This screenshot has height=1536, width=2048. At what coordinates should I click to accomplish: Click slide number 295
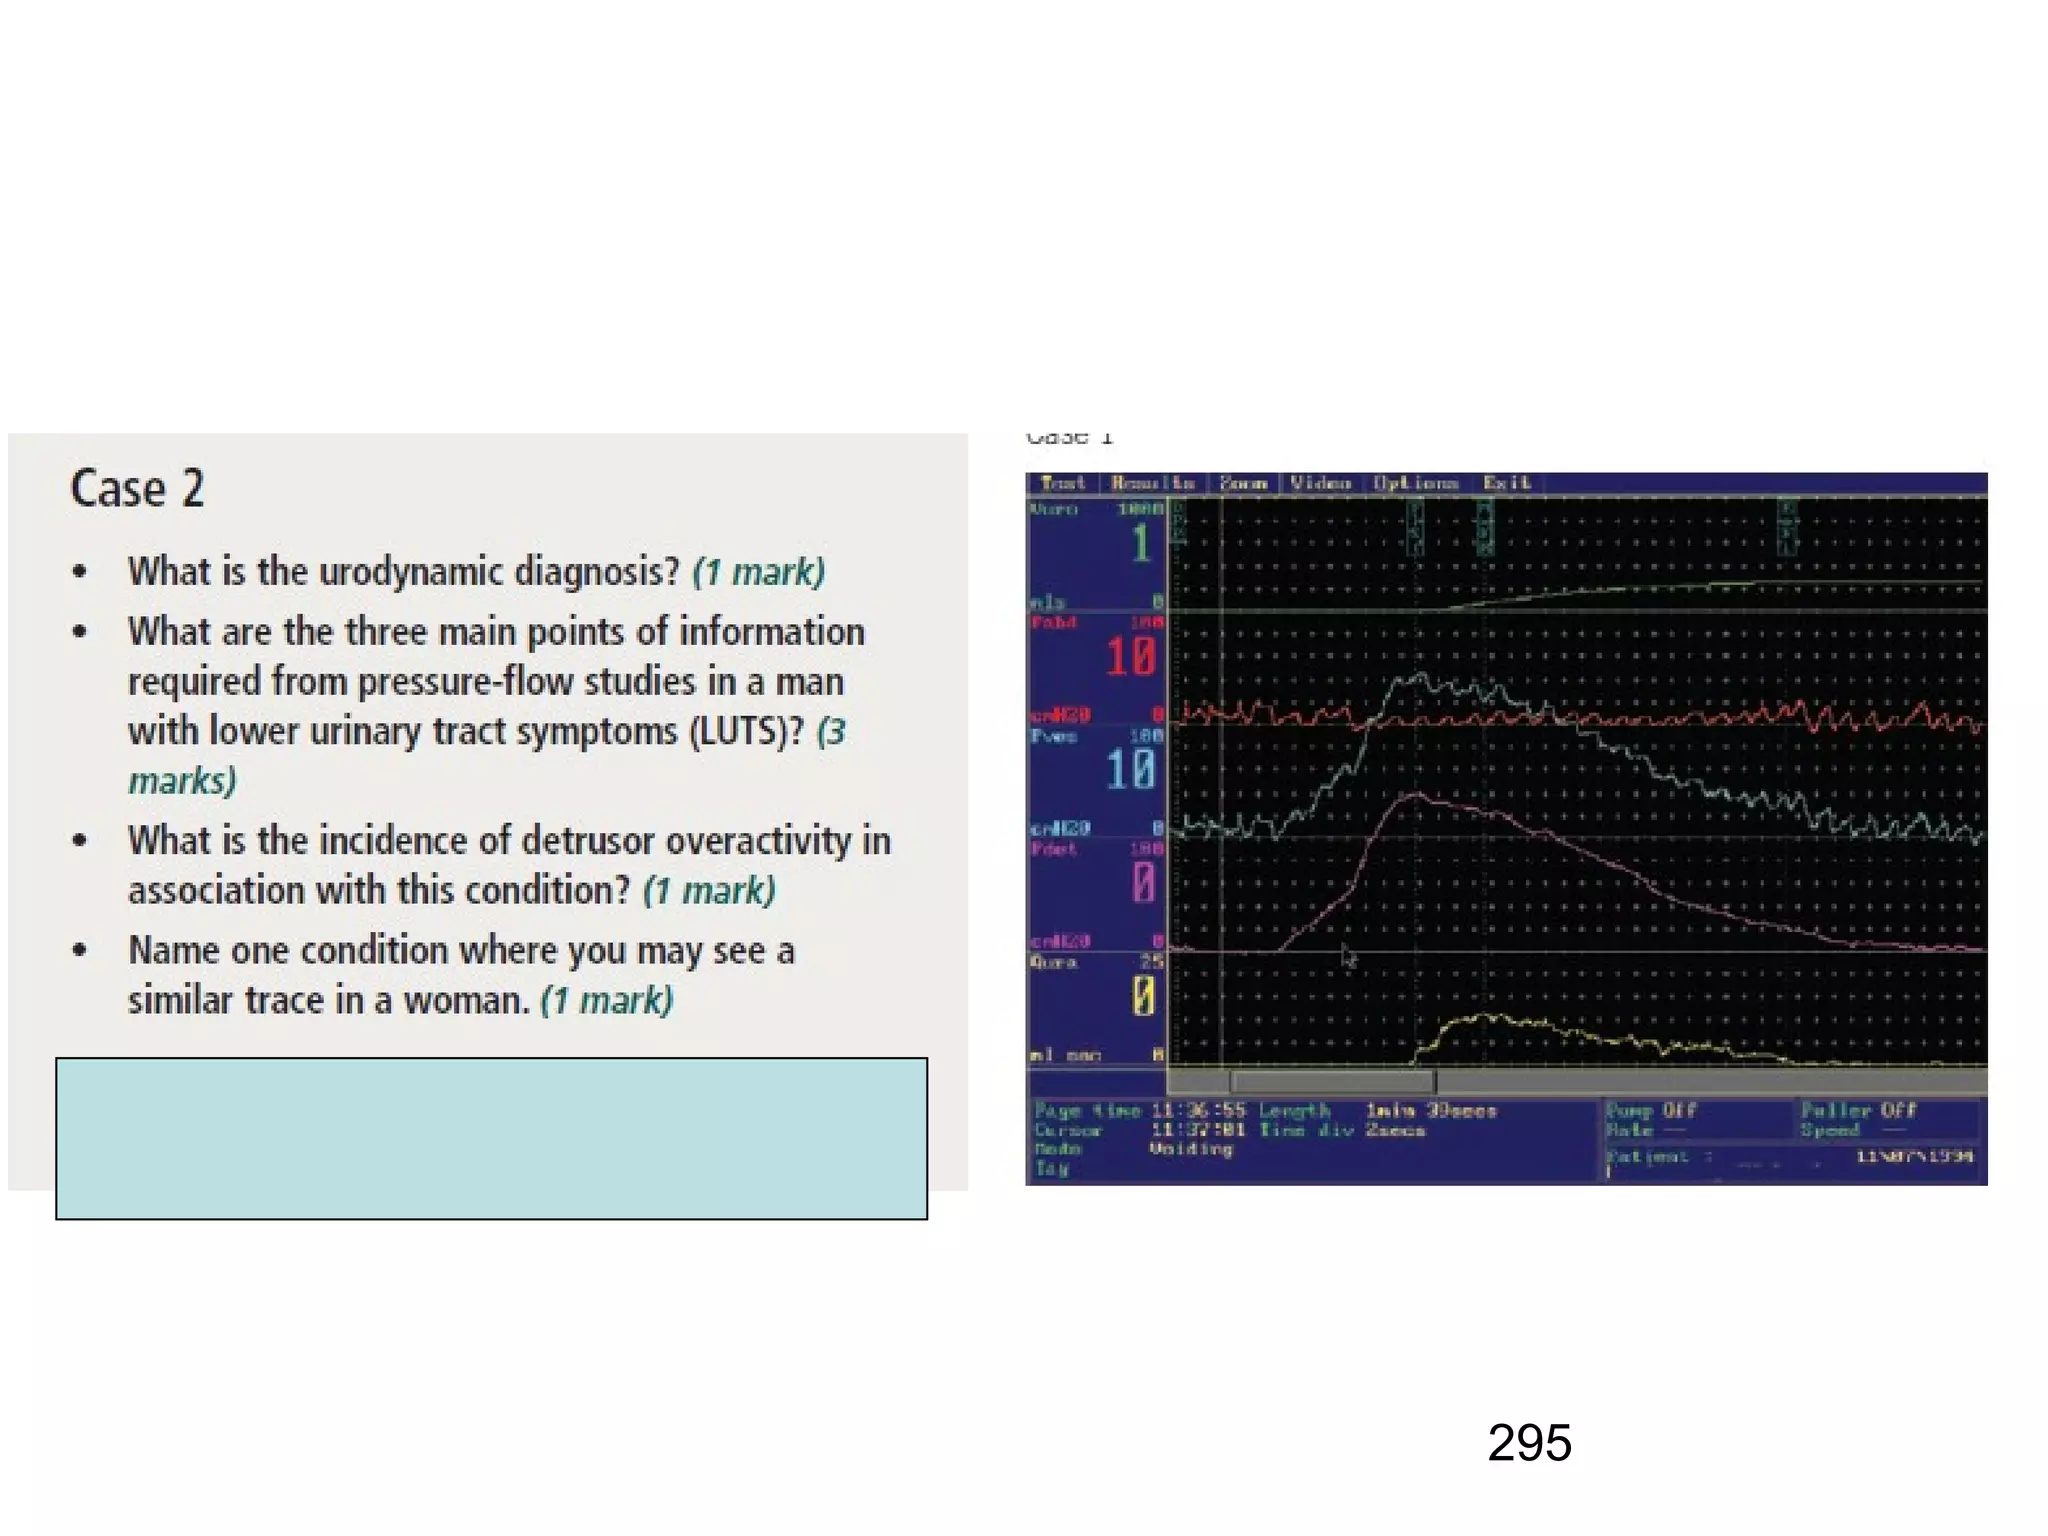coord(1529,1443)
